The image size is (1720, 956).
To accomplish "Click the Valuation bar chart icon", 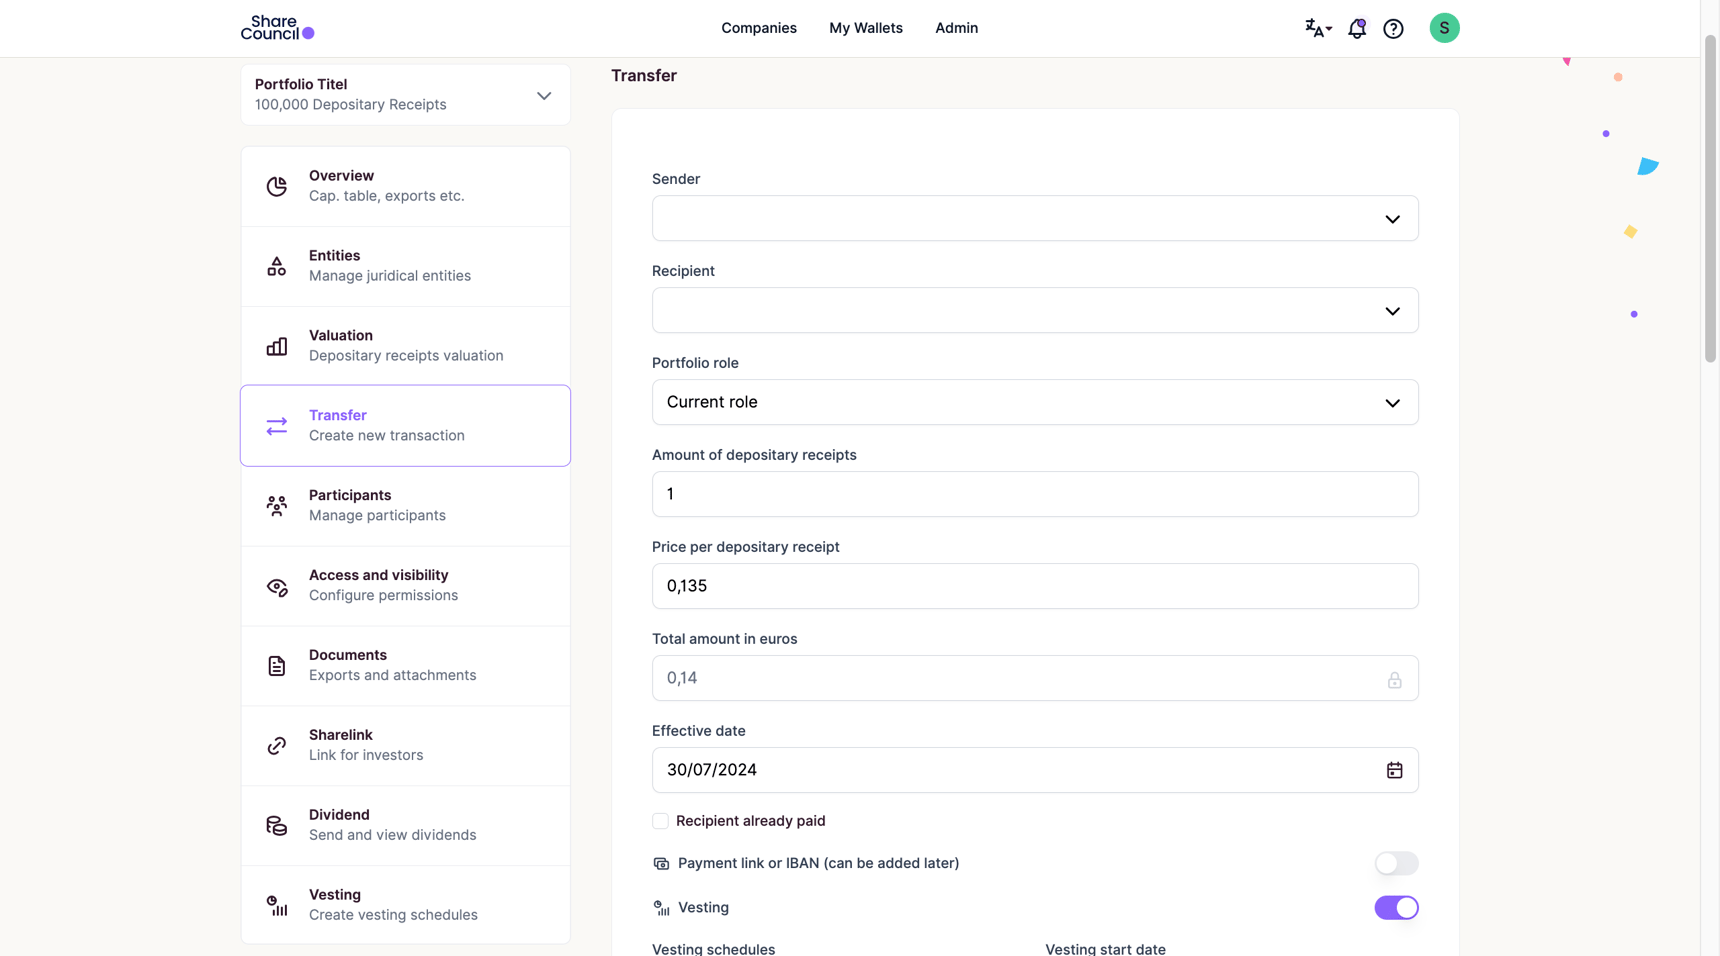I will tap(277, 346).
